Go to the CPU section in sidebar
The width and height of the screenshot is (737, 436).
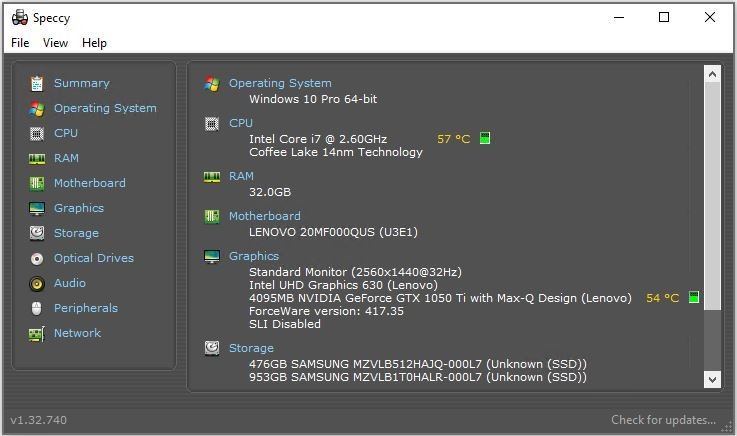pyautogui.click(x=66, y=133)
